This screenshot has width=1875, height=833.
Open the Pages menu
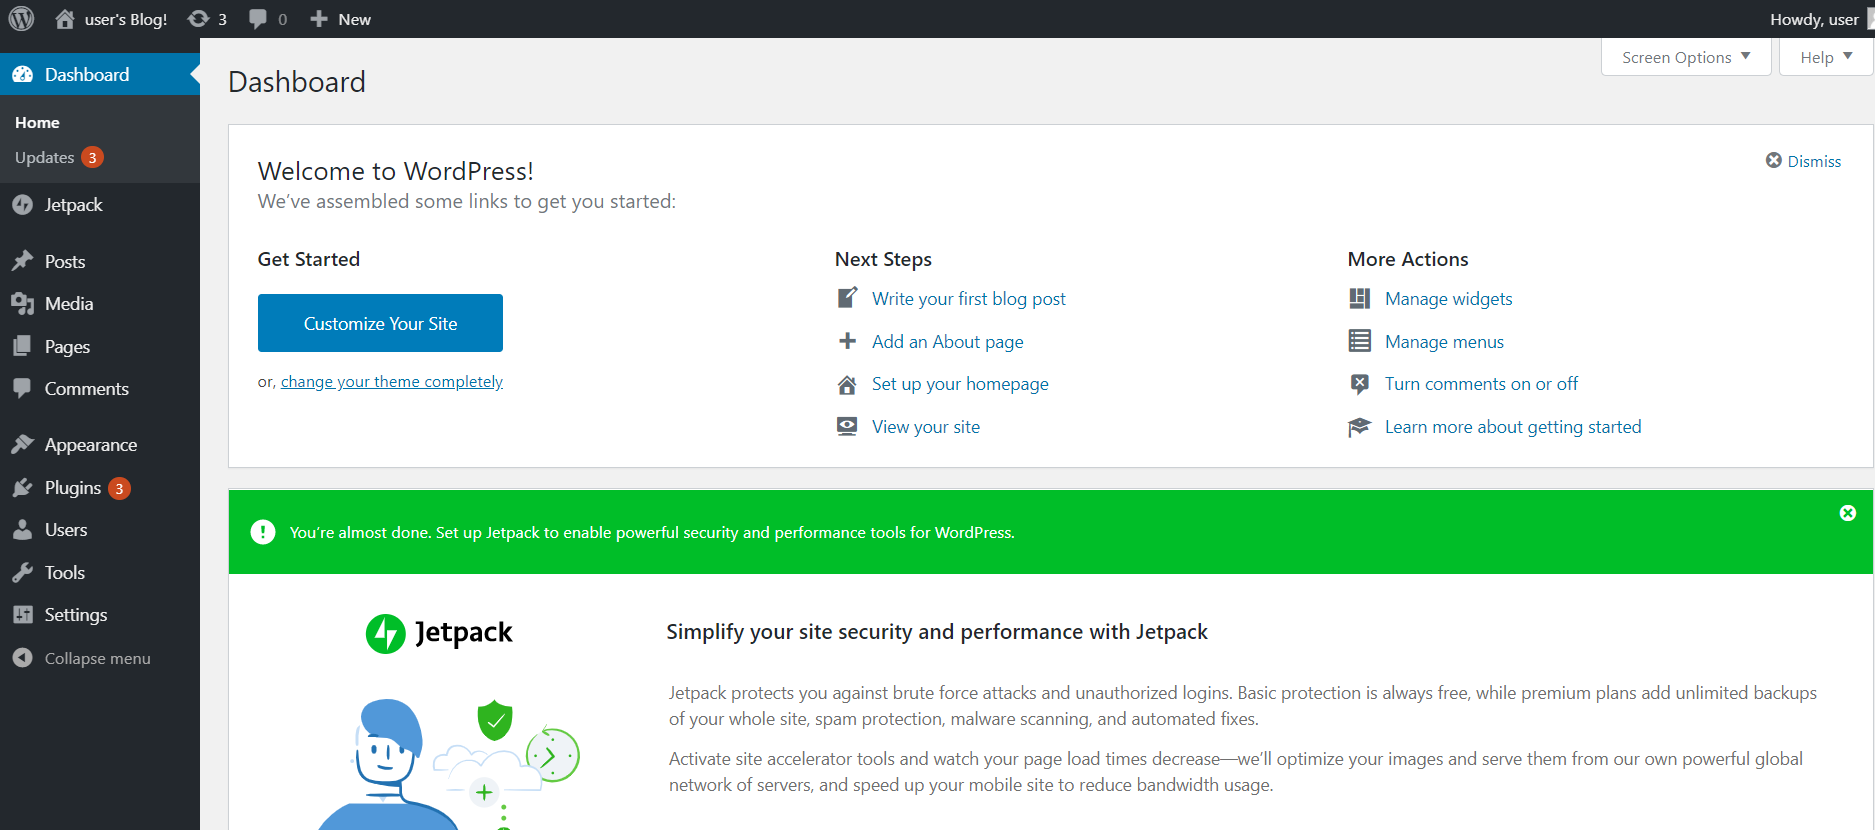click(x=100, y=346)
